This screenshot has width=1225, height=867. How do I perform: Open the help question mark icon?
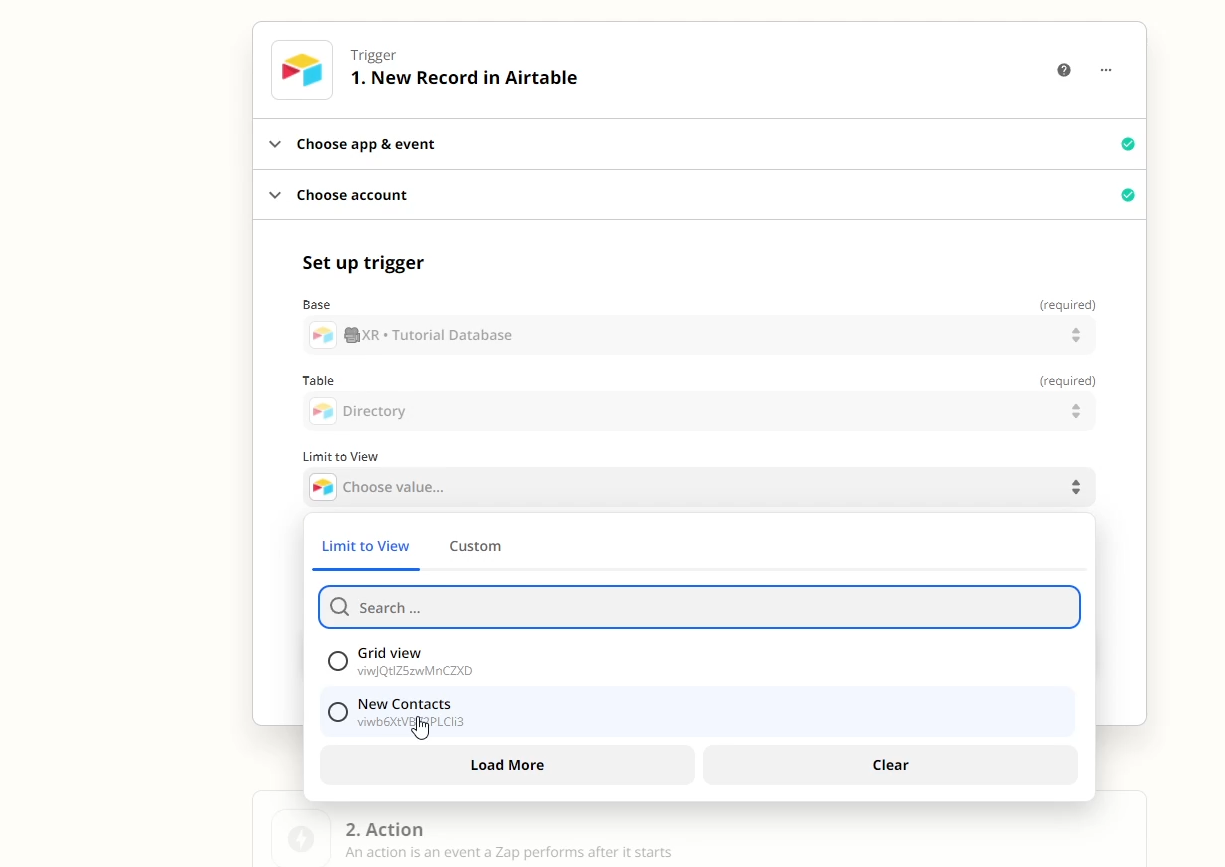[x=1064, y=70]
